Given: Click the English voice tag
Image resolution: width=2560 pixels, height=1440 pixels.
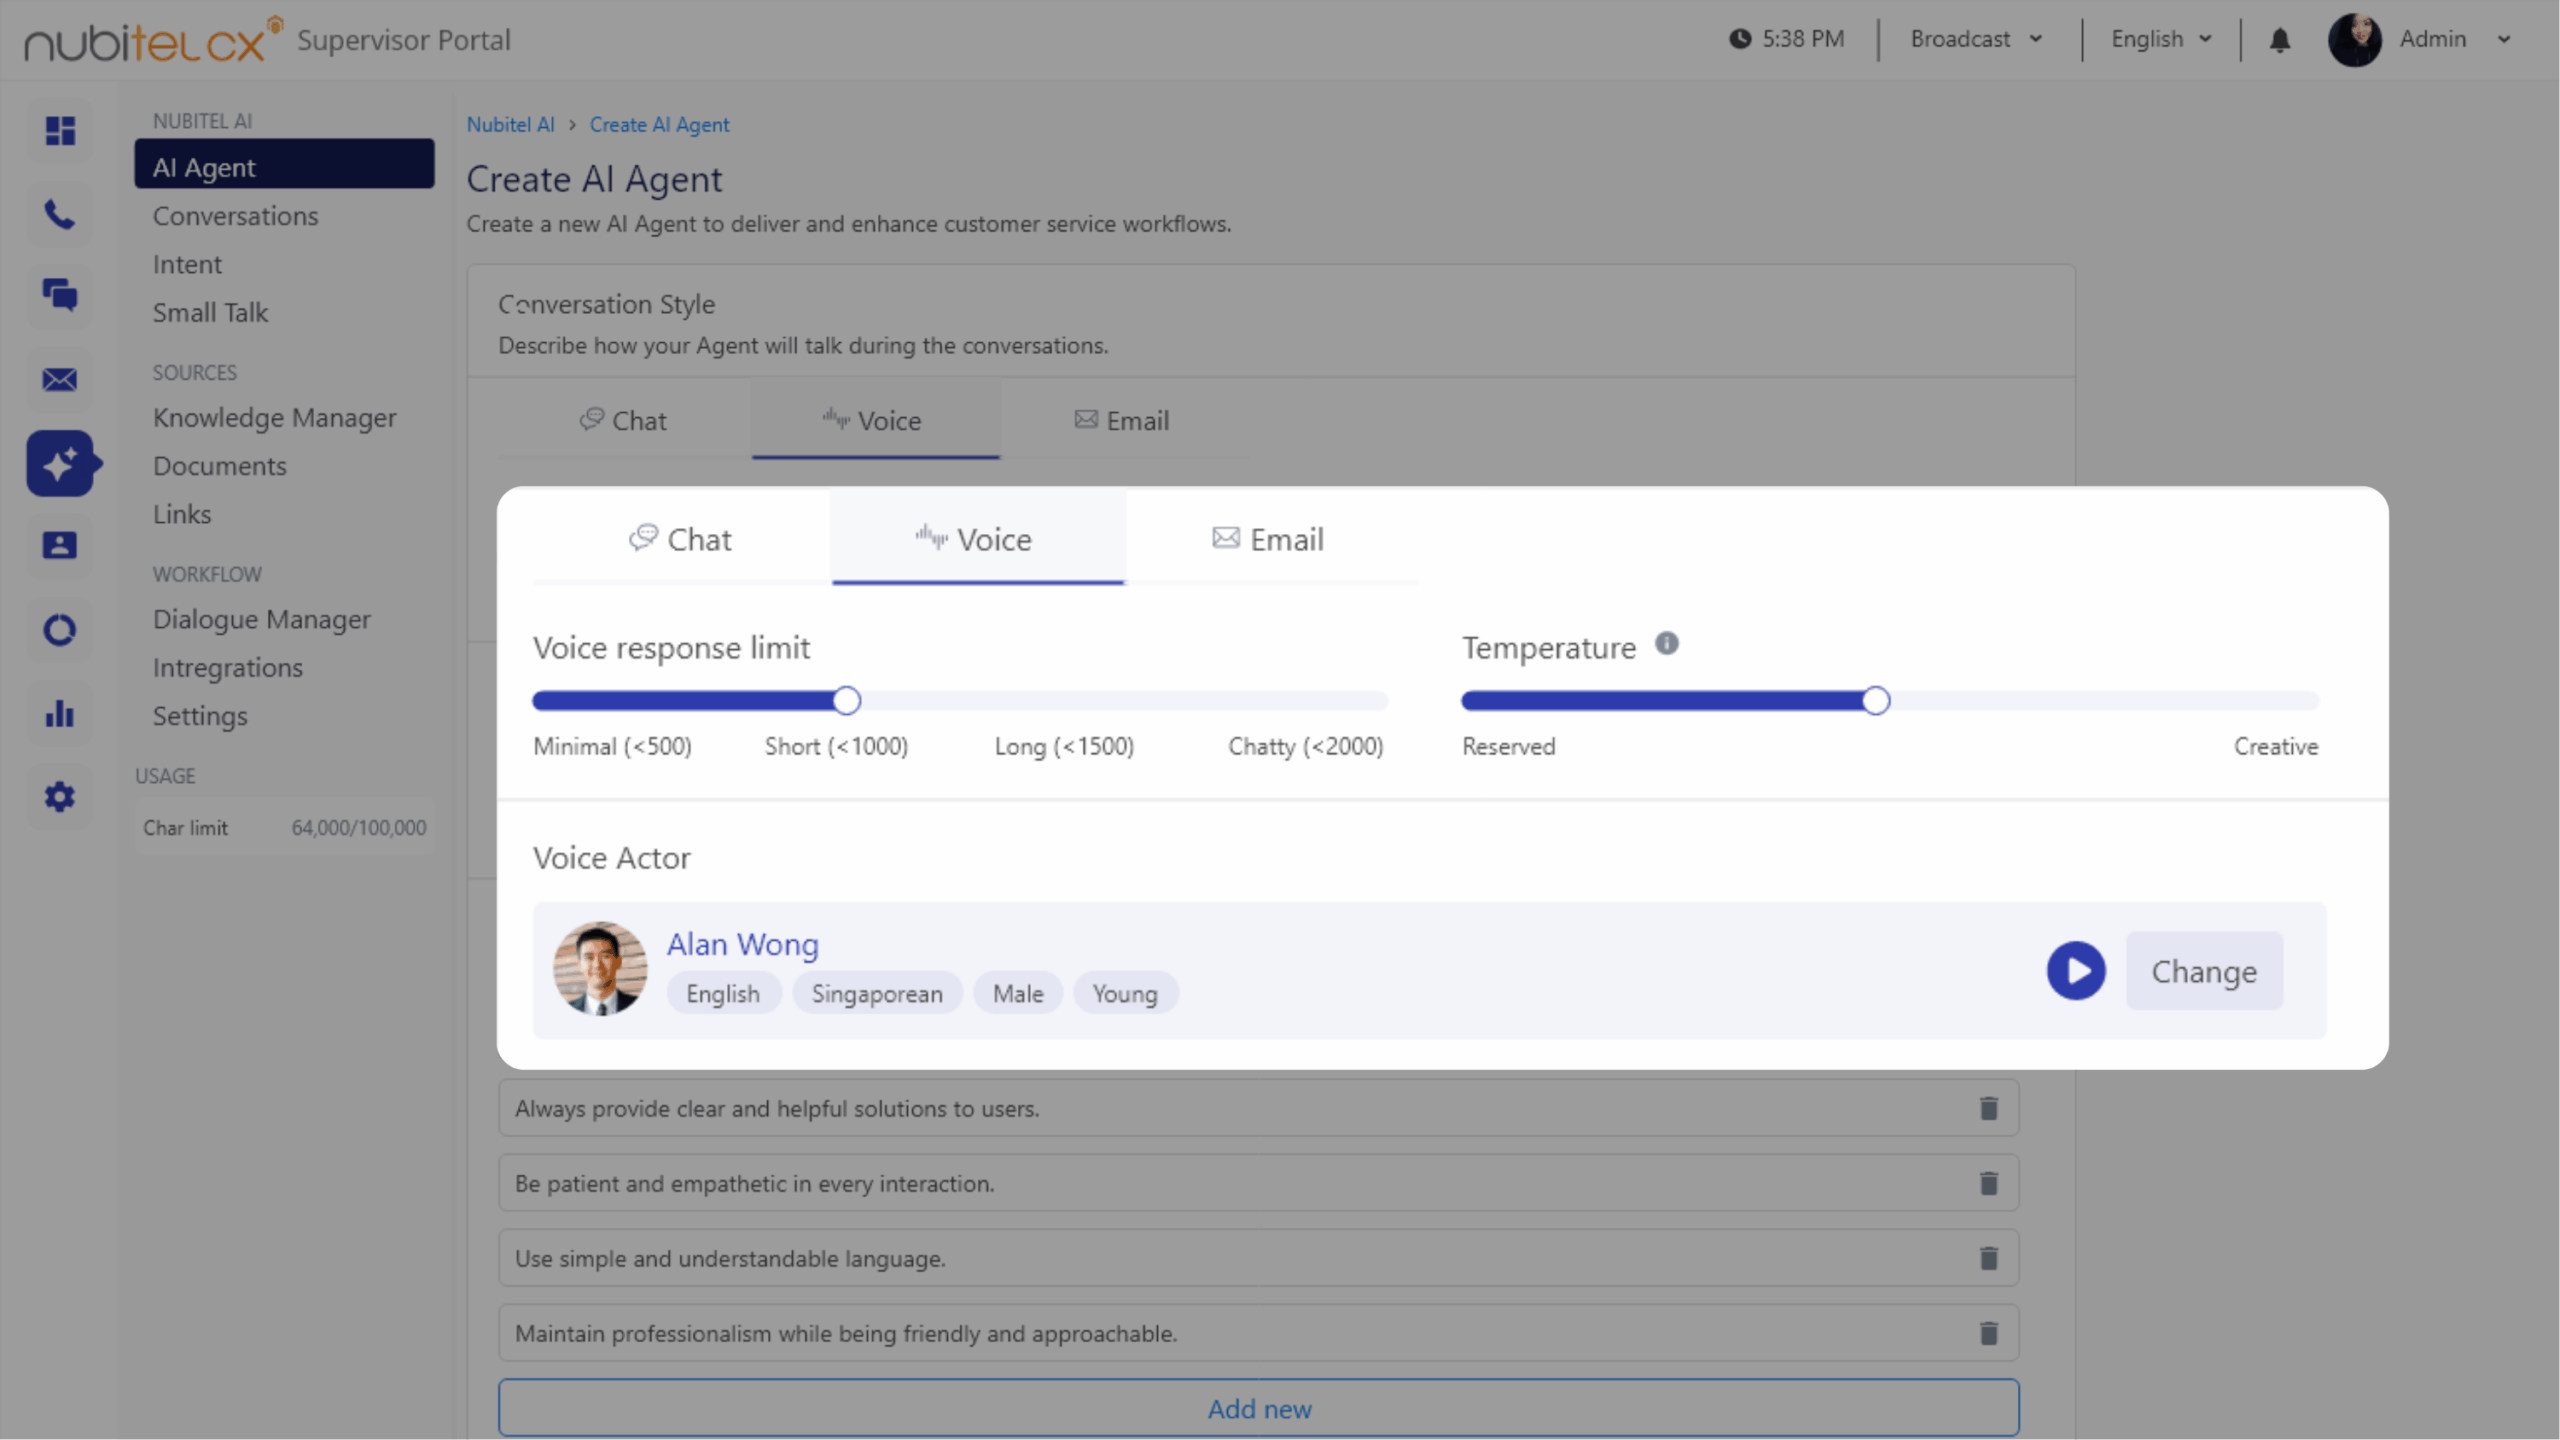Looking at the screenshot, I should tap(723, 993).
